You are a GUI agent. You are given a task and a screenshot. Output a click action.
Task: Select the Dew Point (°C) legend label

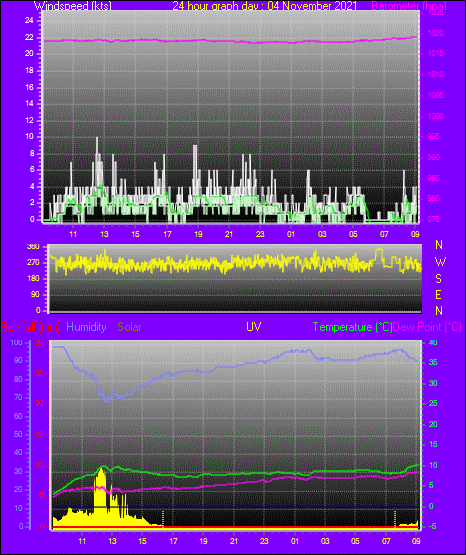(427, 327)
